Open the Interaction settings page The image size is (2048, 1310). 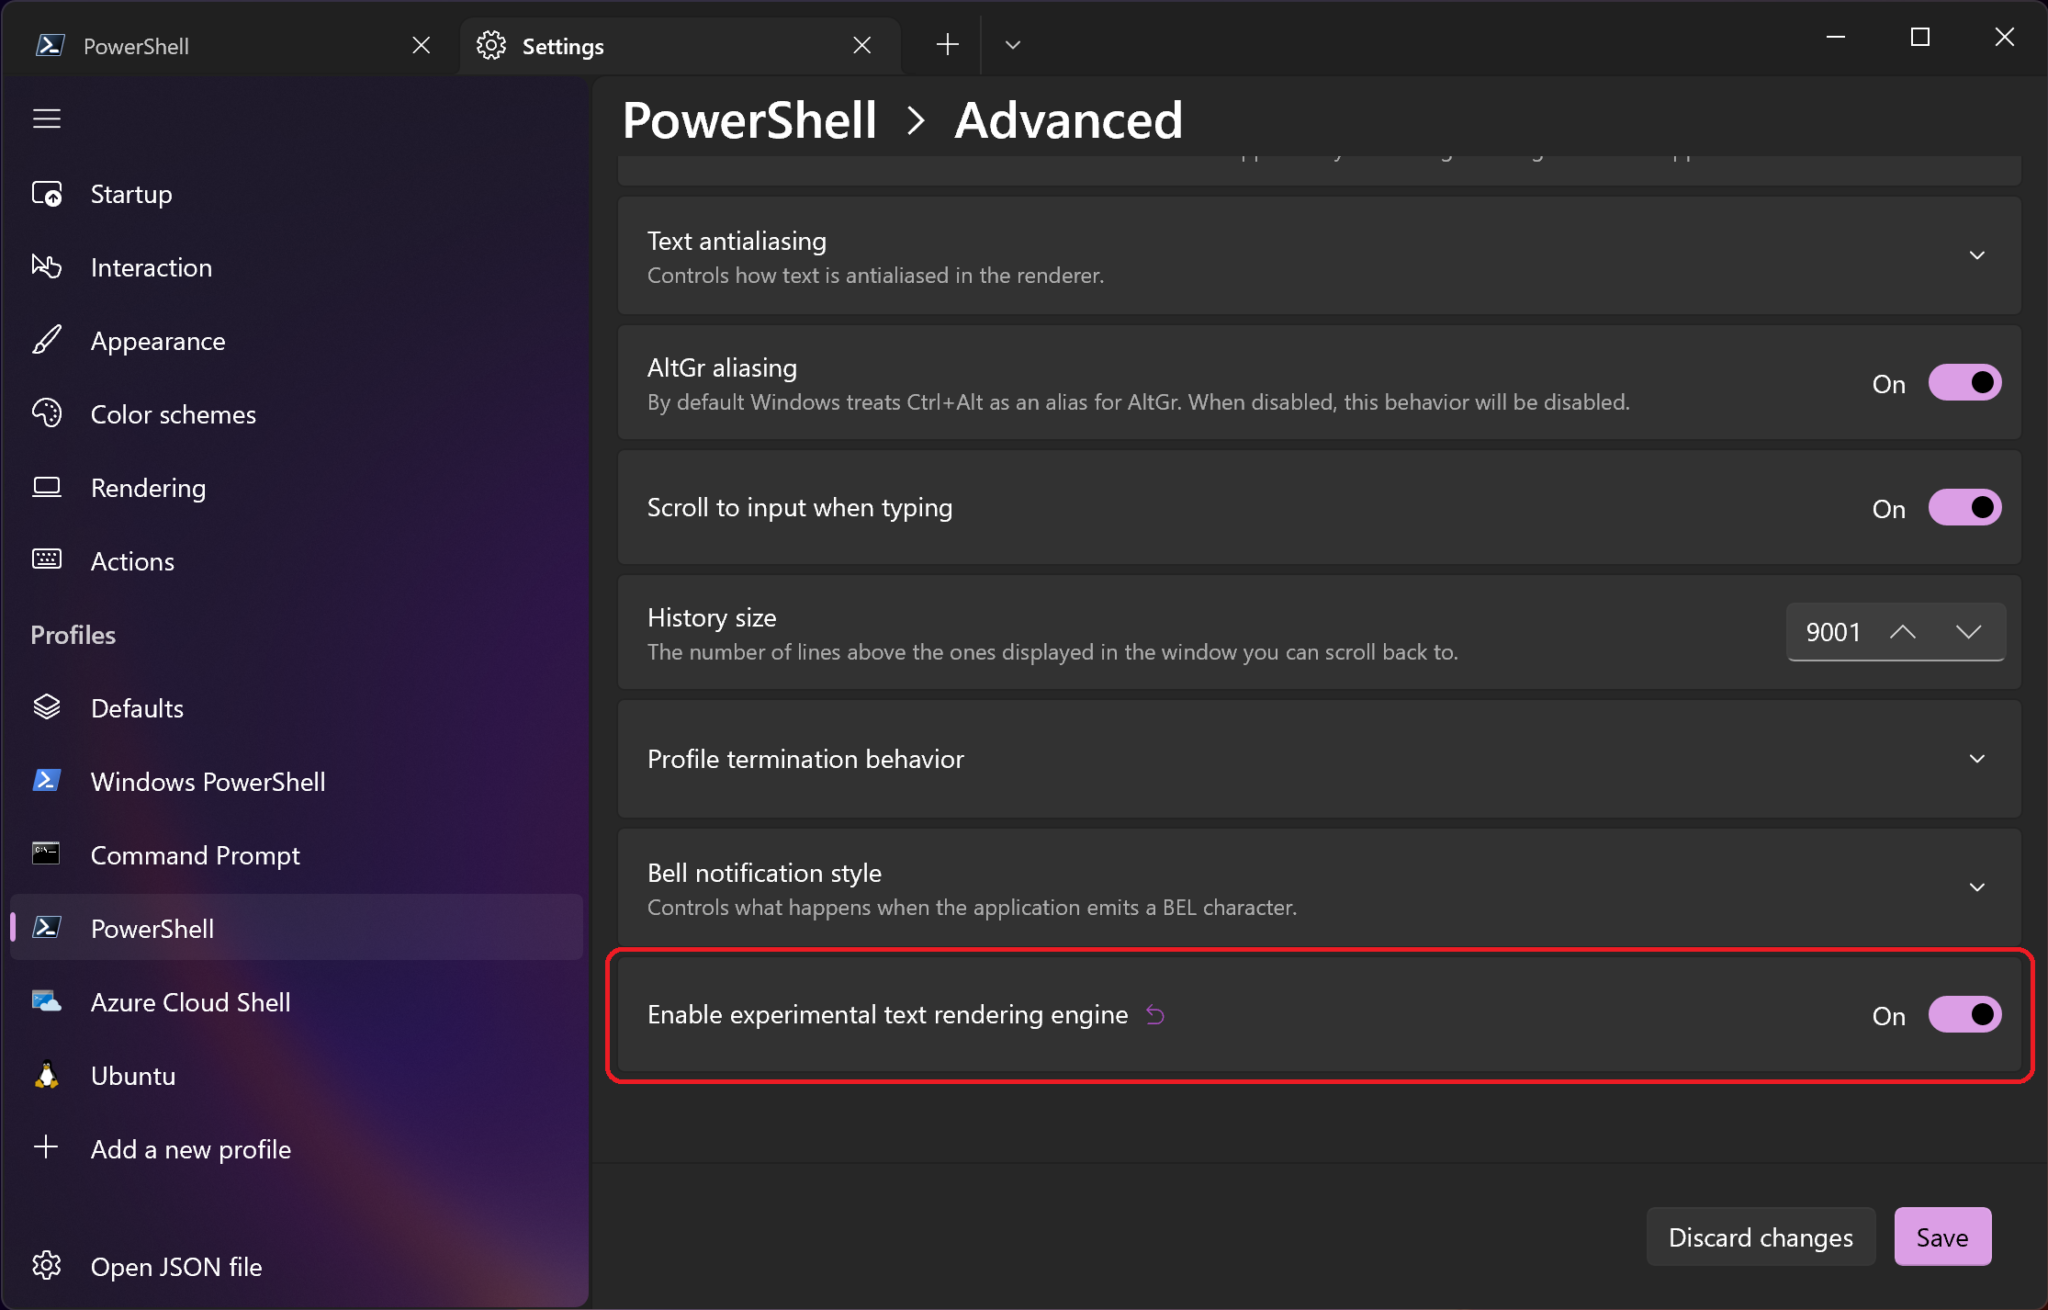[150, 267]
